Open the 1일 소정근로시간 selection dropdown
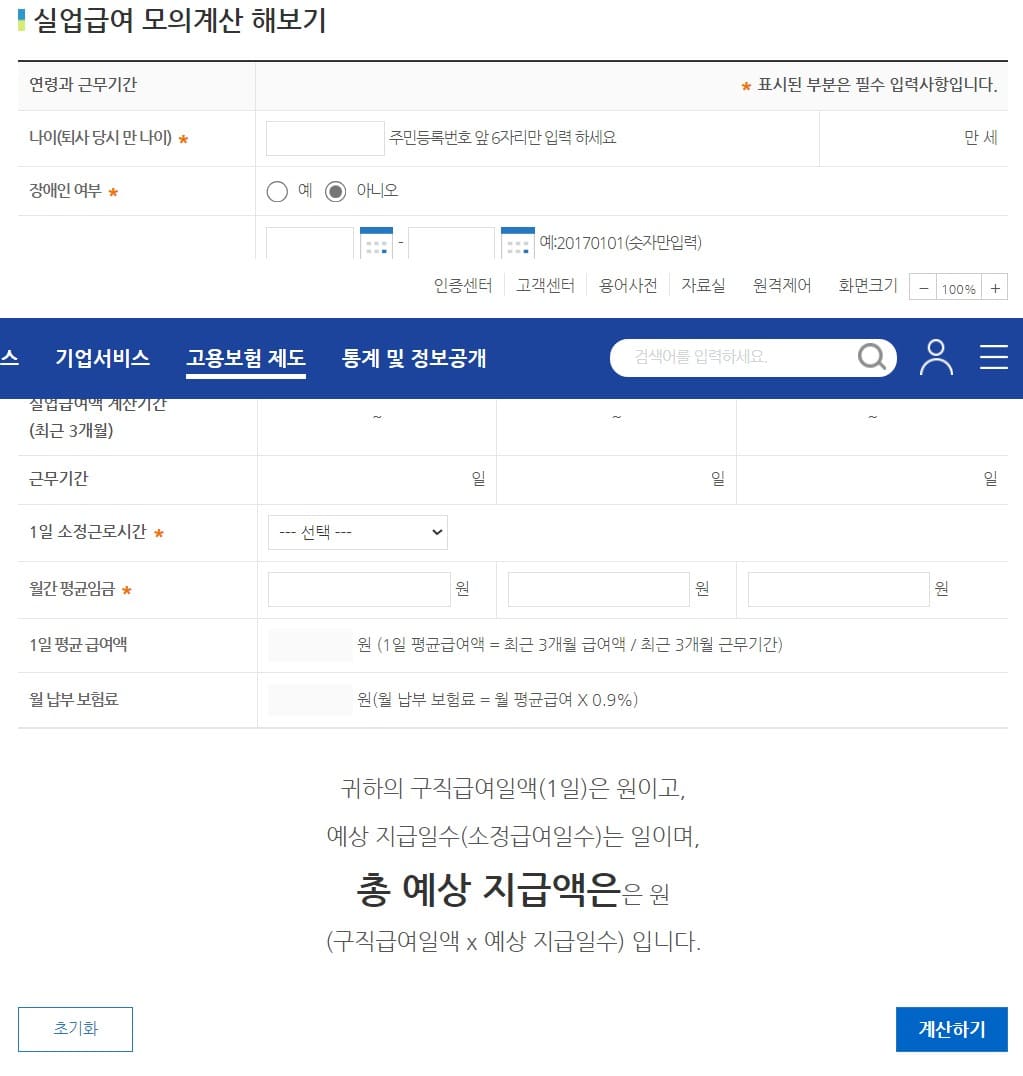 click(x=356, y=532)
